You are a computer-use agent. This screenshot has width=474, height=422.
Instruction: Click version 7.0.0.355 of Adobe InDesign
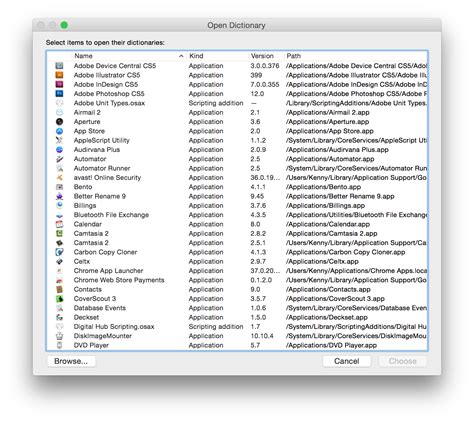(265, 84)
